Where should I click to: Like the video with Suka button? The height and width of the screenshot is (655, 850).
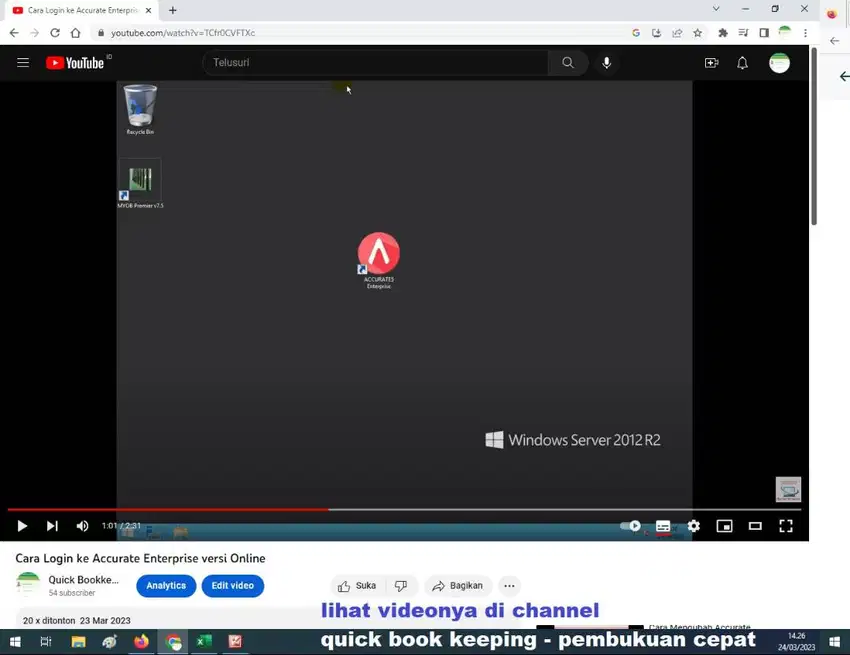[x=358, y=586]
